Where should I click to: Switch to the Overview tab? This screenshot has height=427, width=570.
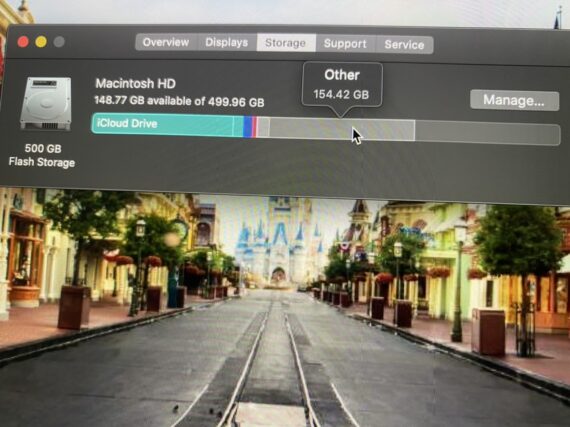click(166, 42)
